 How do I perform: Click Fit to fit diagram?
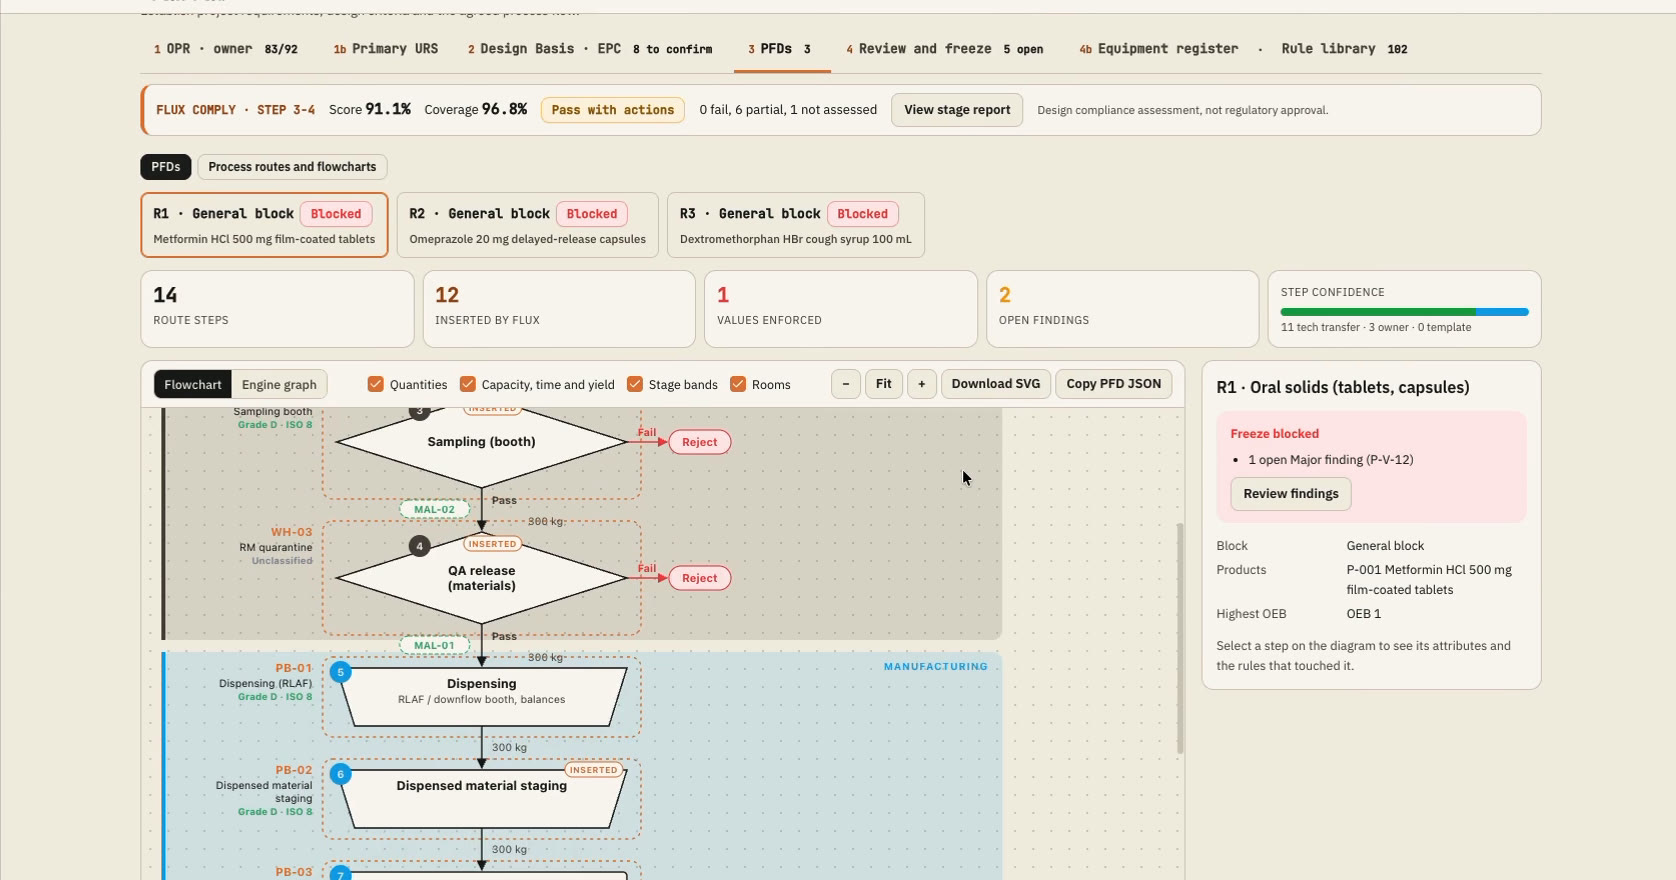click(x=884, y=384)
